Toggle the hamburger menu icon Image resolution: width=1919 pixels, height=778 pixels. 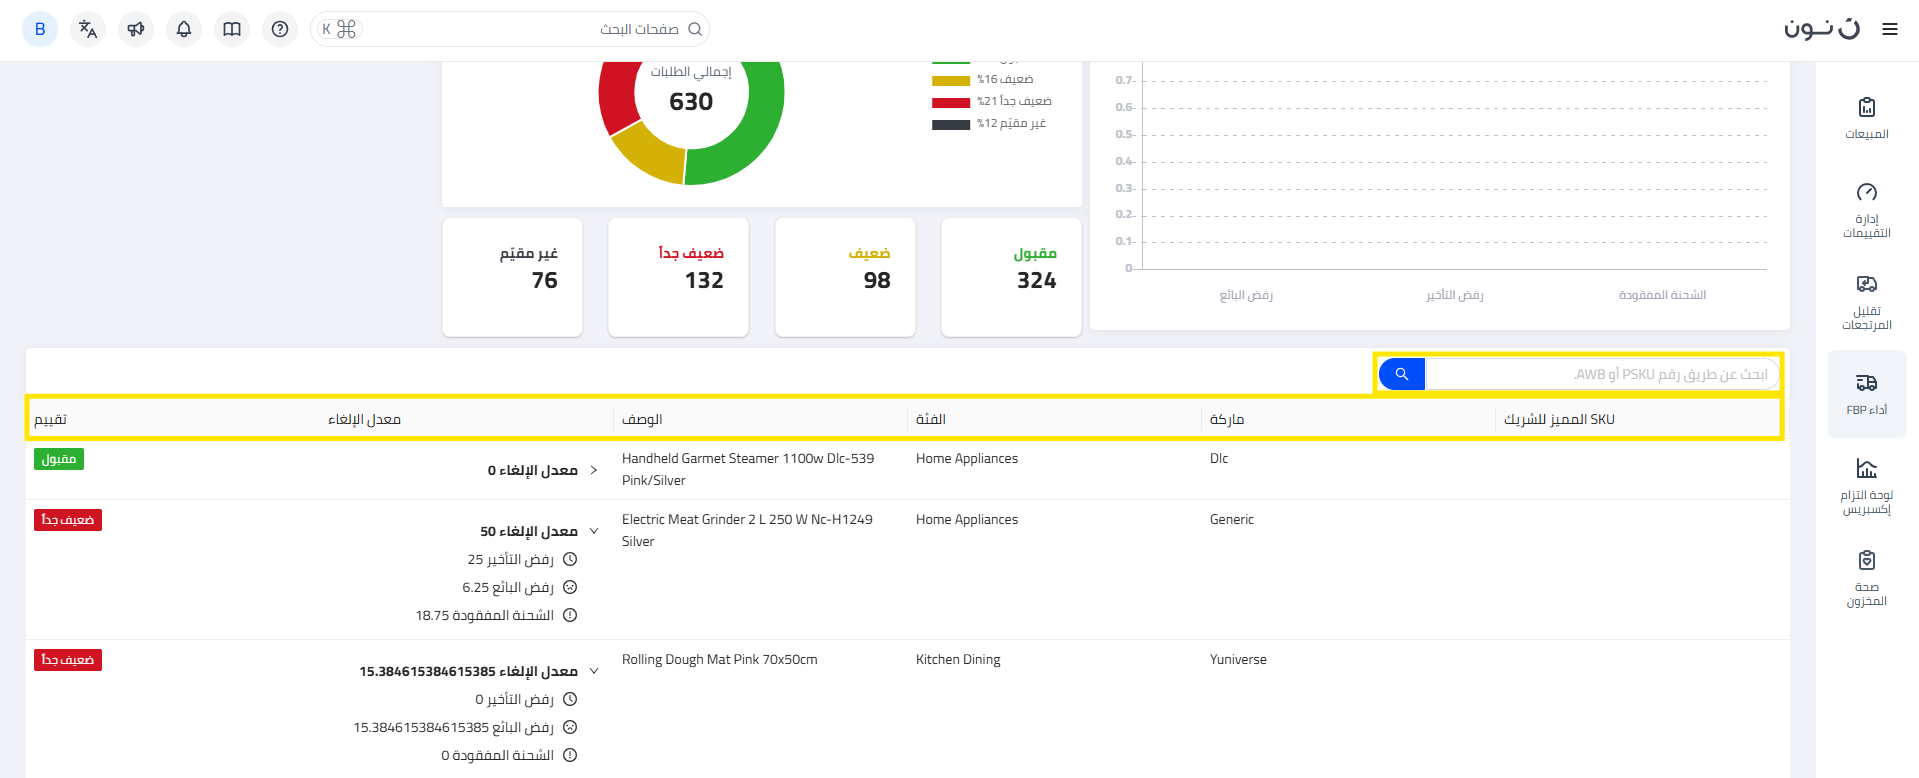(1889, 29)
